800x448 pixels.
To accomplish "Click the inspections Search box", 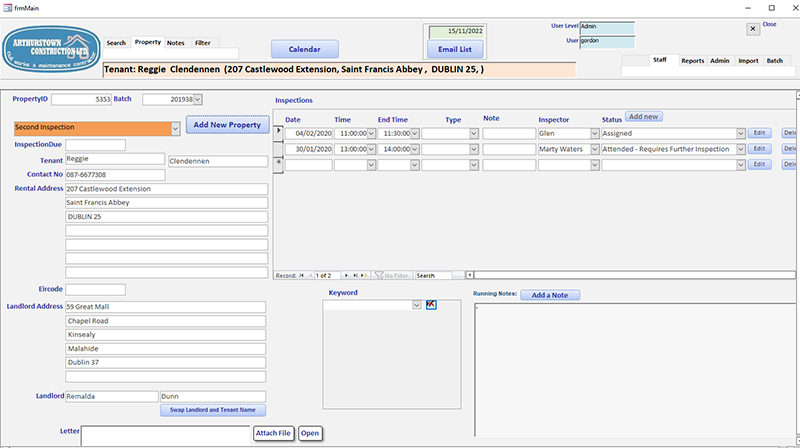I will click(x=433, y=276).
